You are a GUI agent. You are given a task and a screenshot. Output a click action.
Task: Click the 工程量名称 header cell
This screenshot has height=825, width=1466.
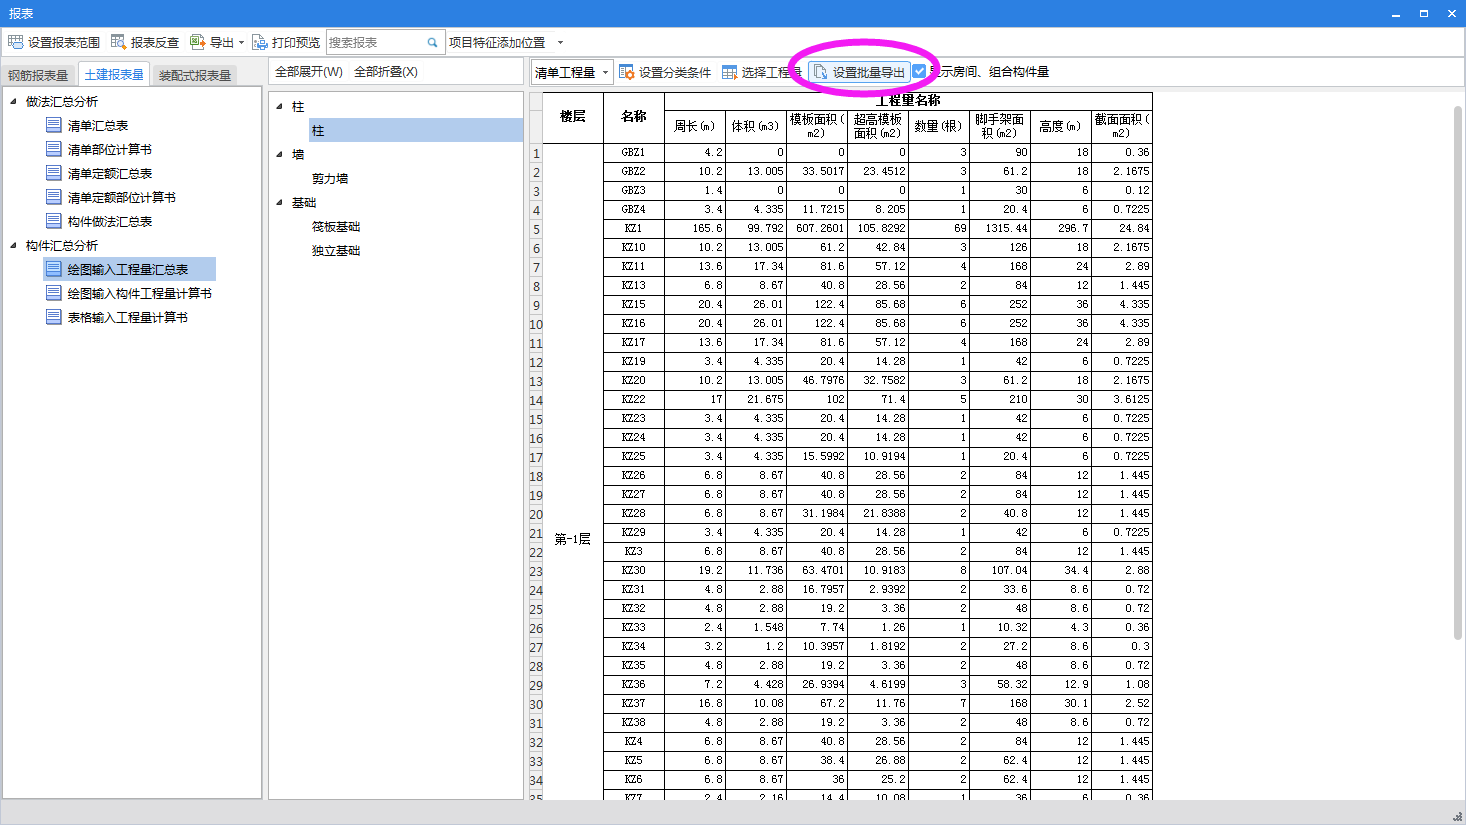909,101
